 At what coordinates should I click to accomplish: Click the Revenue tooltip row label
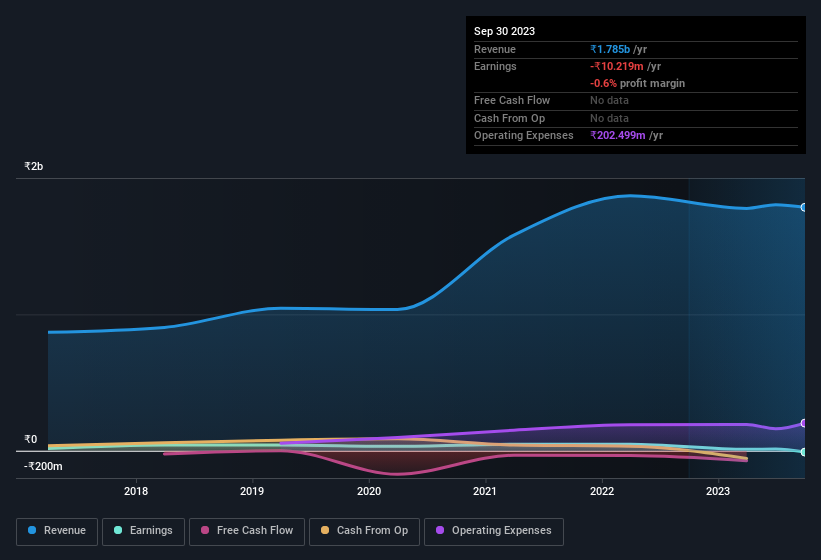(x=495, y=49)
